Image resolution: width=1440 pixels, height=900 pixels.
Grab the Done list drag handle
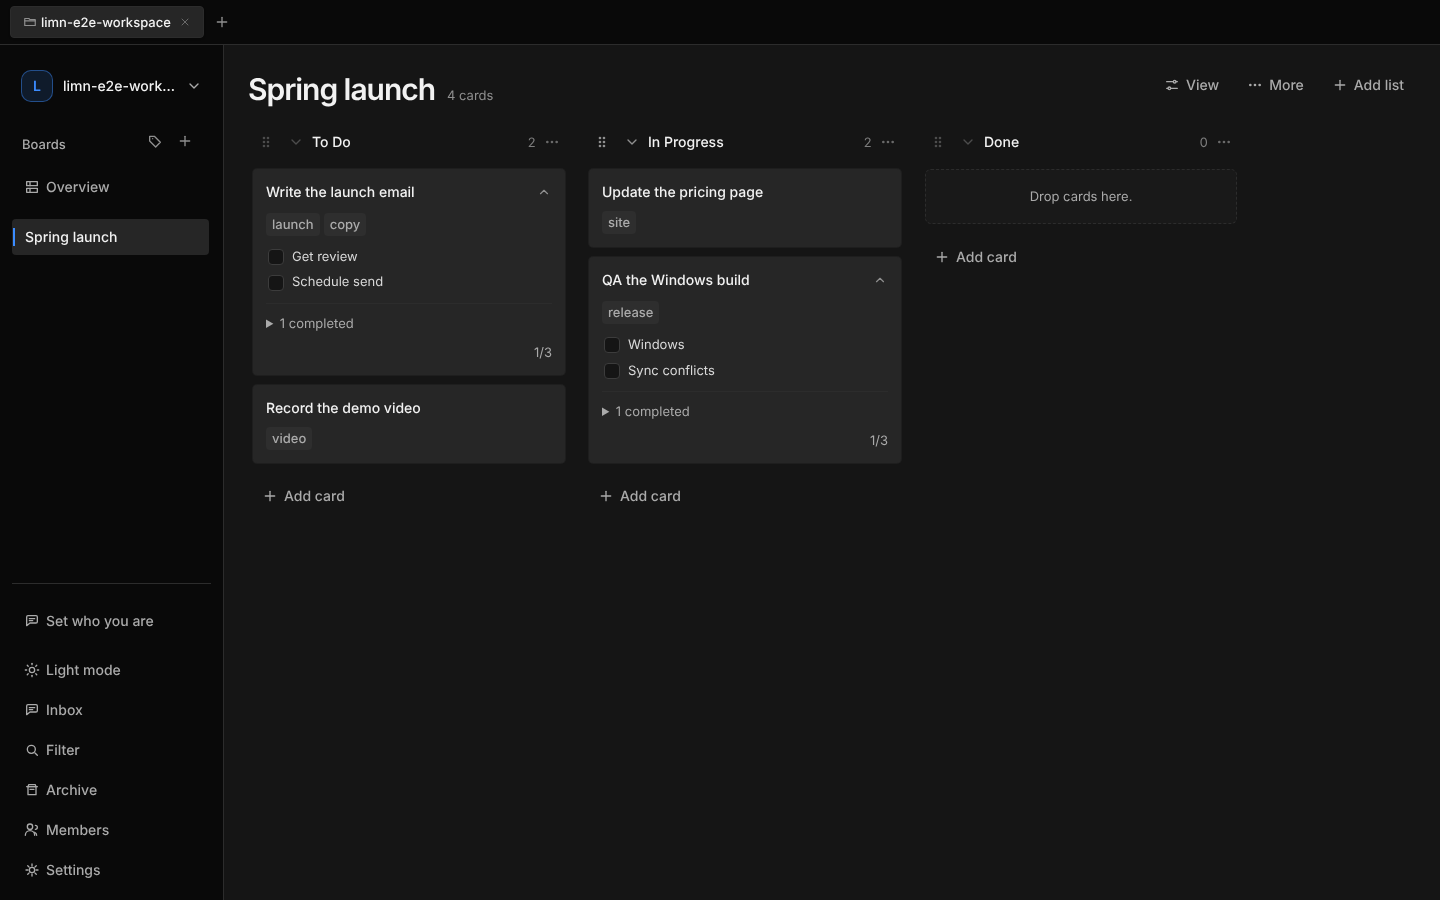click(938, 142)
